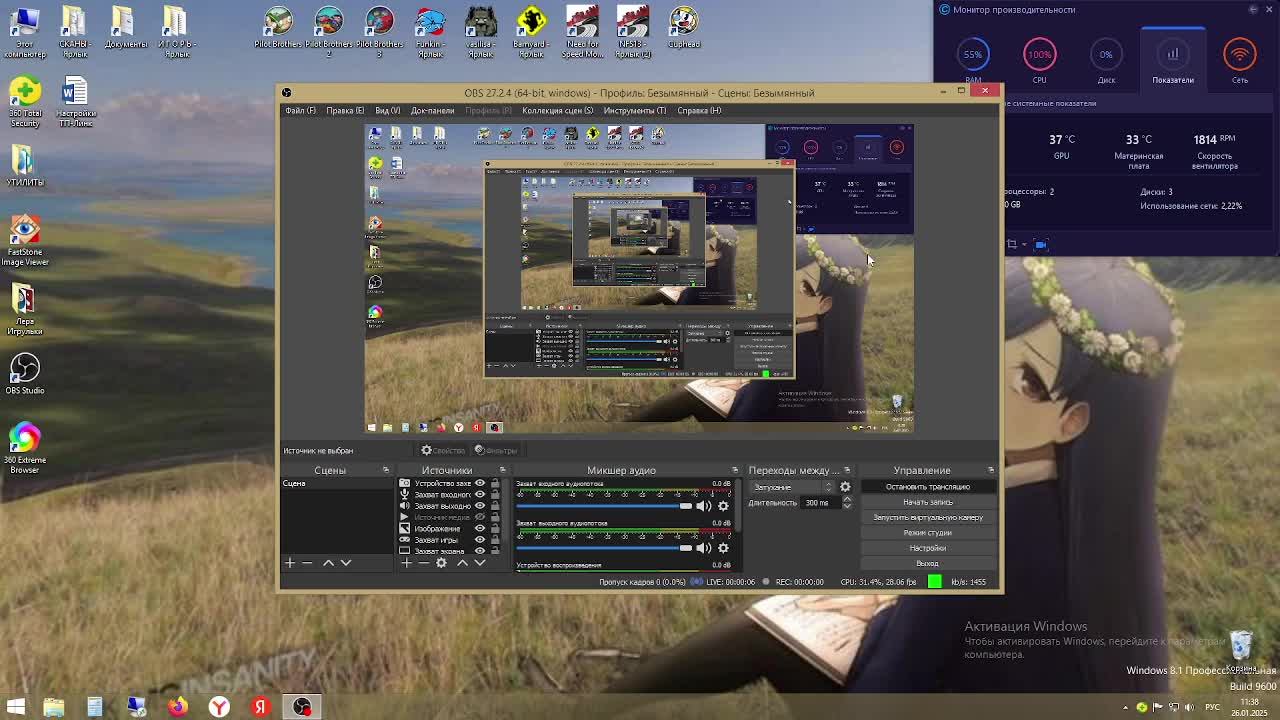Open the Файл menu in OBS
The height and width of the screenshot is (720, 1280).
[300, 110]
